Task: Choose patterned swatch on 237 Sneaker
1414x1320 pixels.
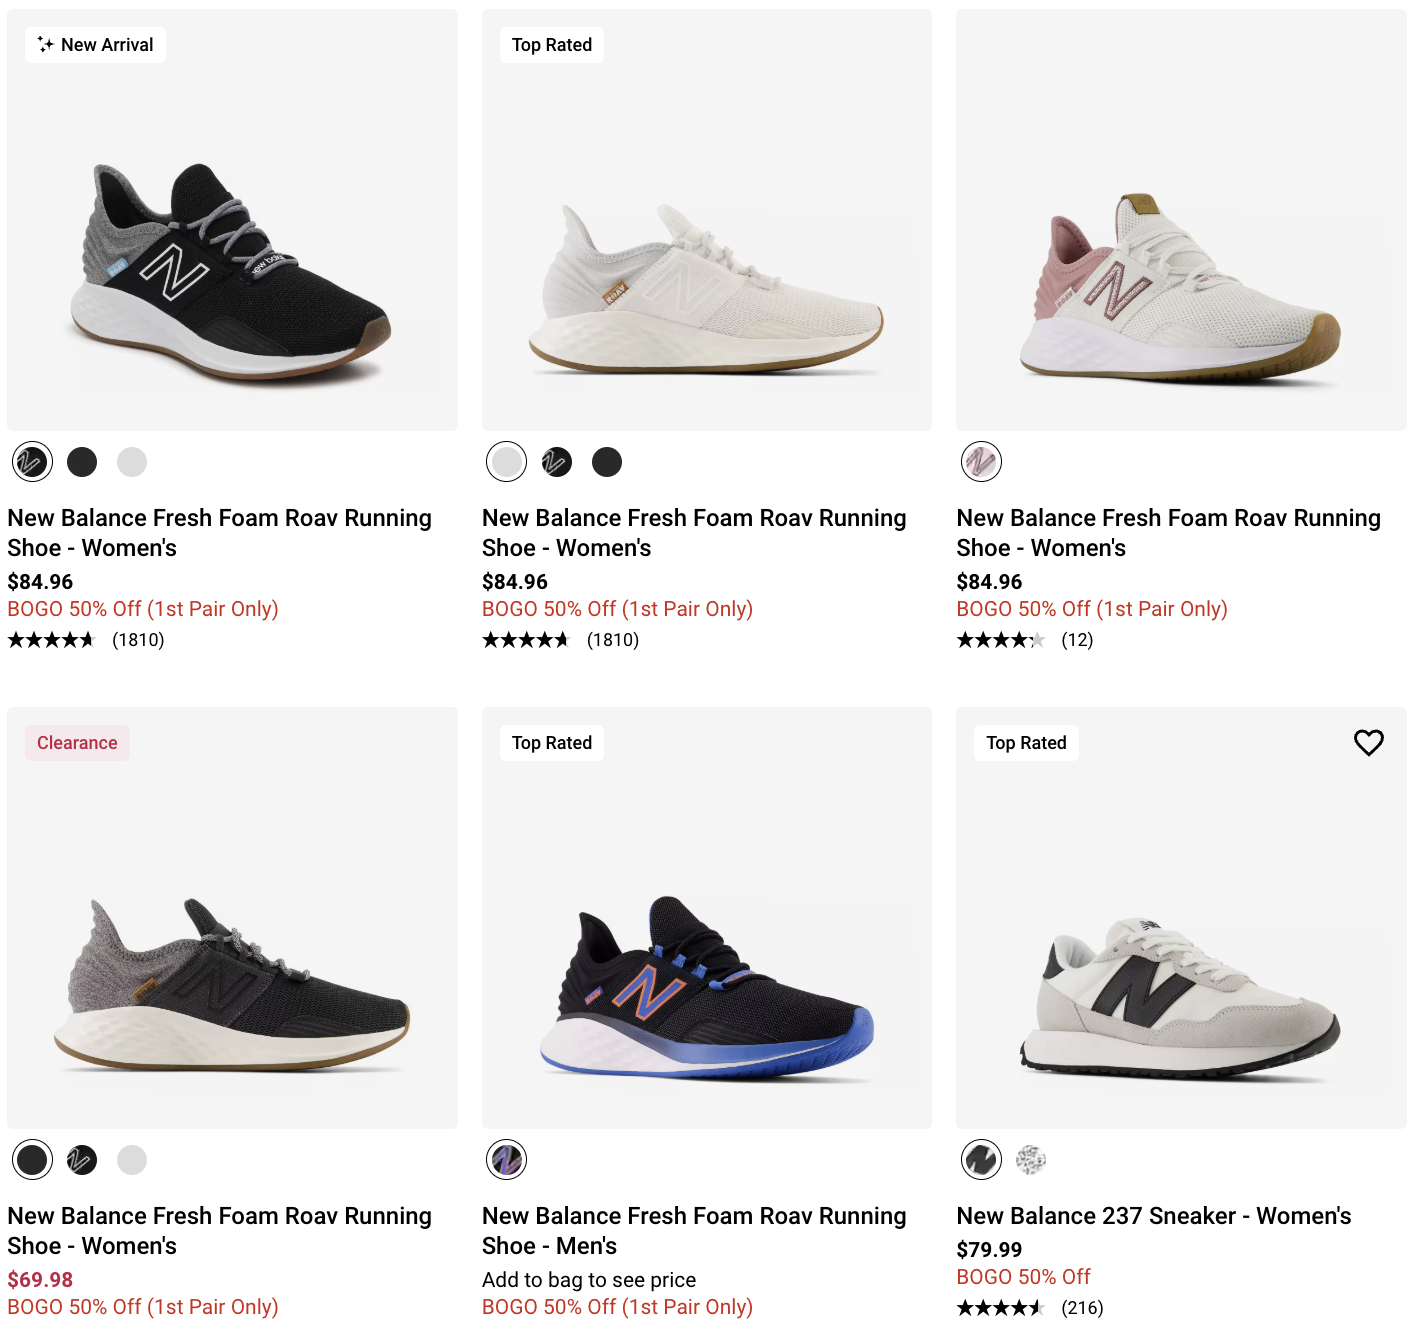Action: [x=1031, y=1160]
